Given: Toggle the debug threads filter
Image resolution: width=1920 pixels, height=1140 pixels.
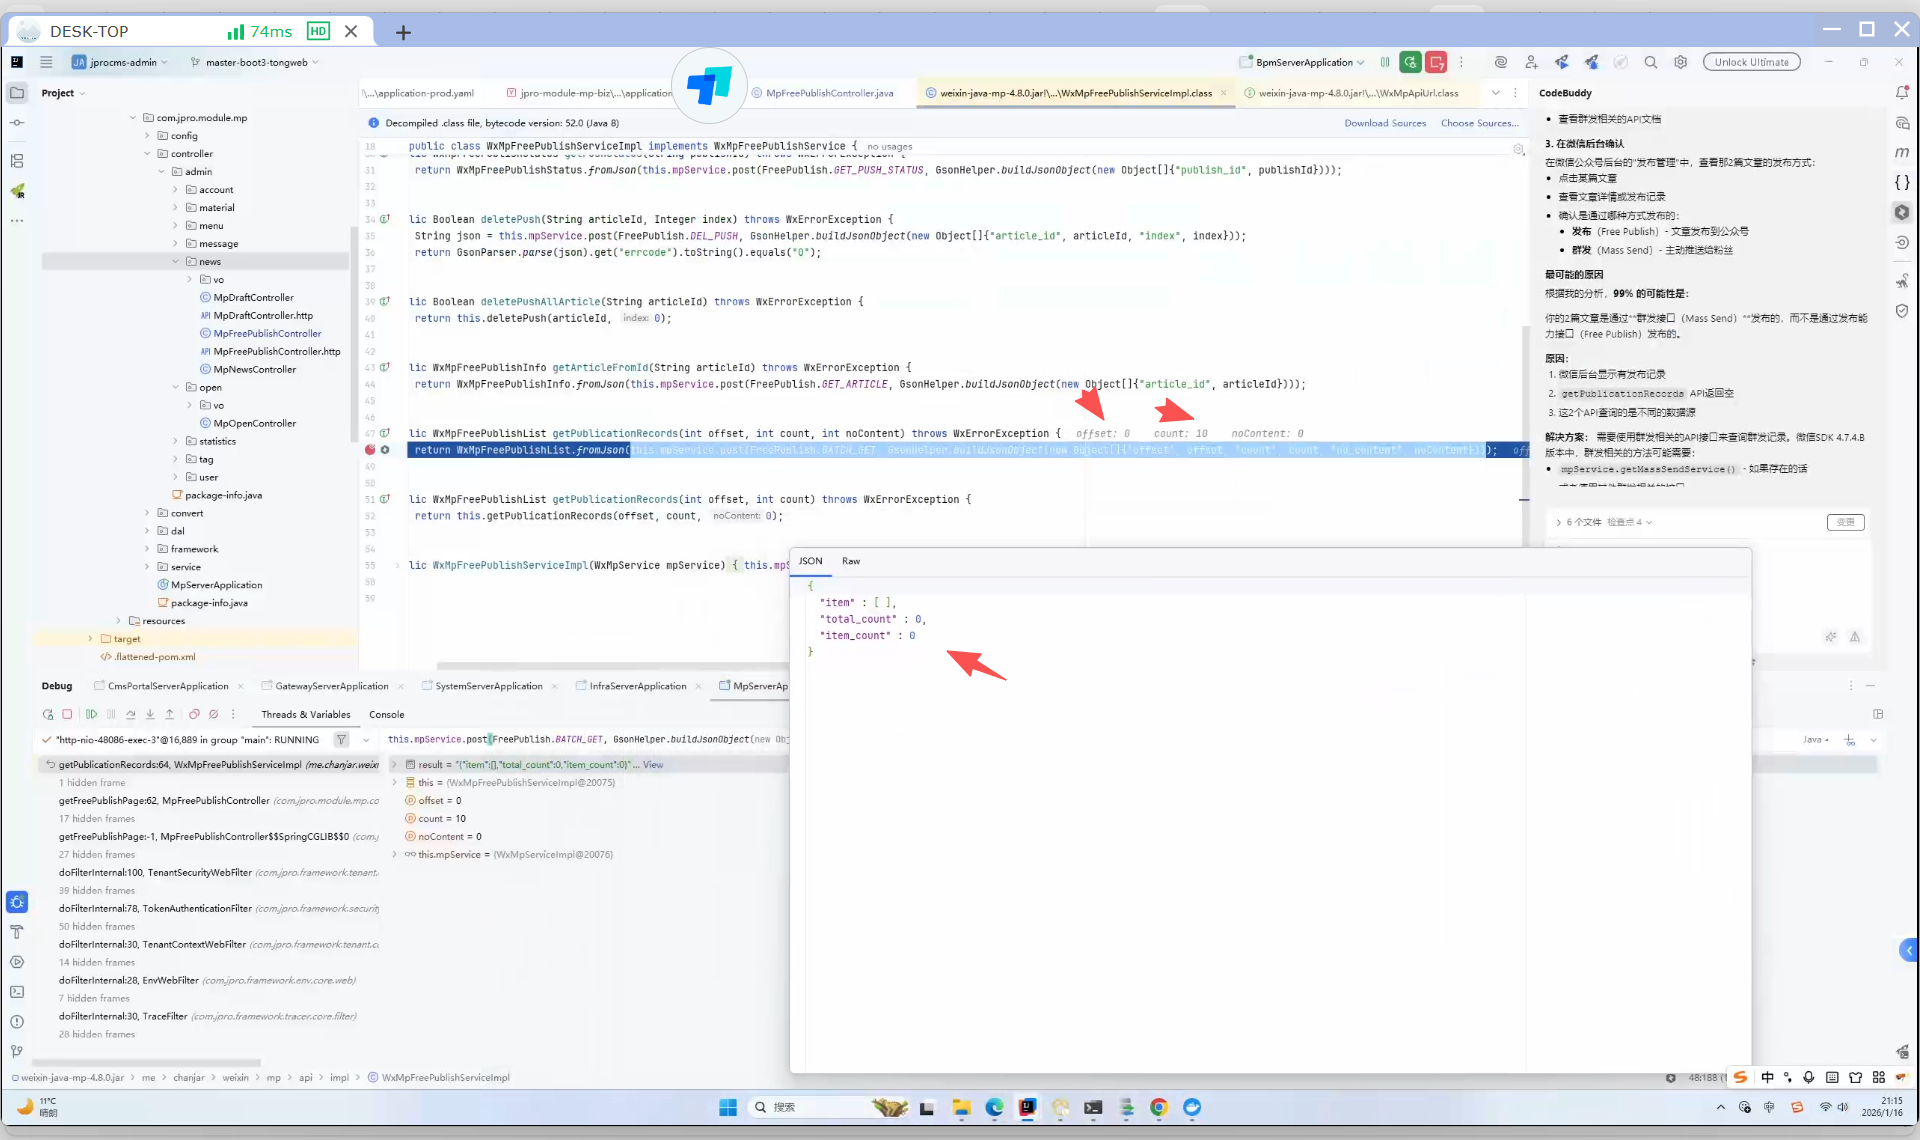Looking at the screenshot, I should (x=341, y=740).
